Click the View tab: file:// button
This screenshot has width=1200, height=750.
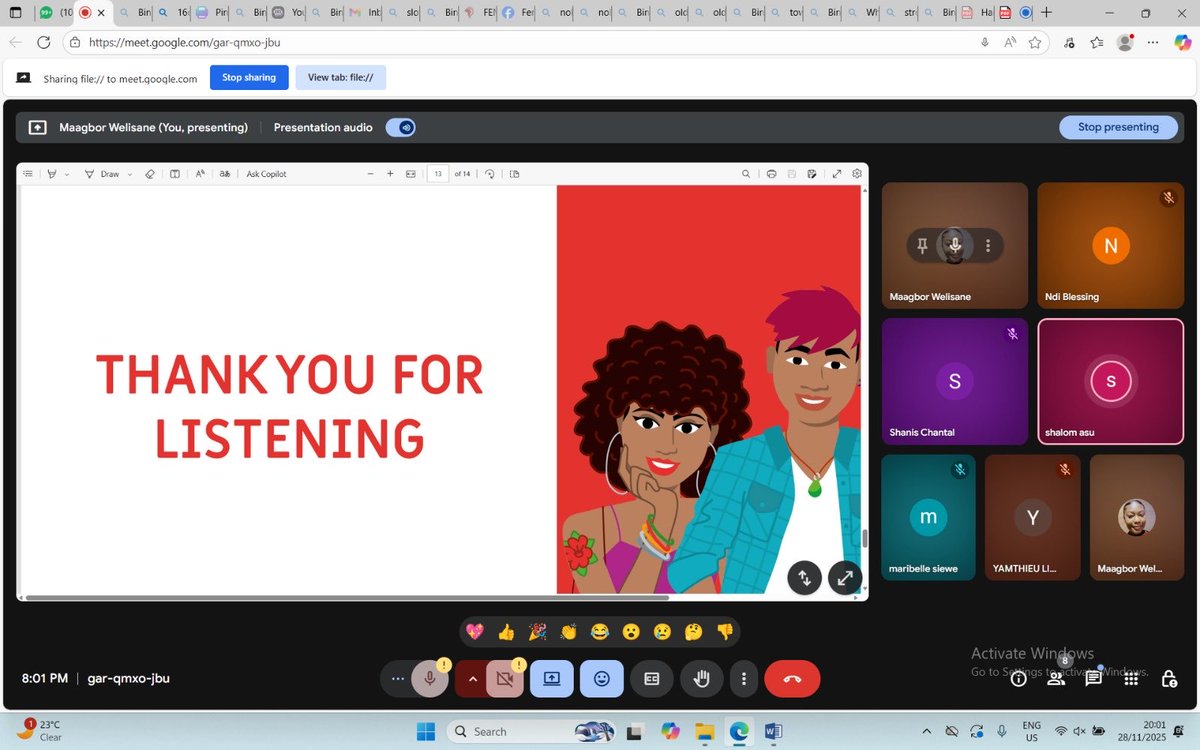(x=340, y=77)
